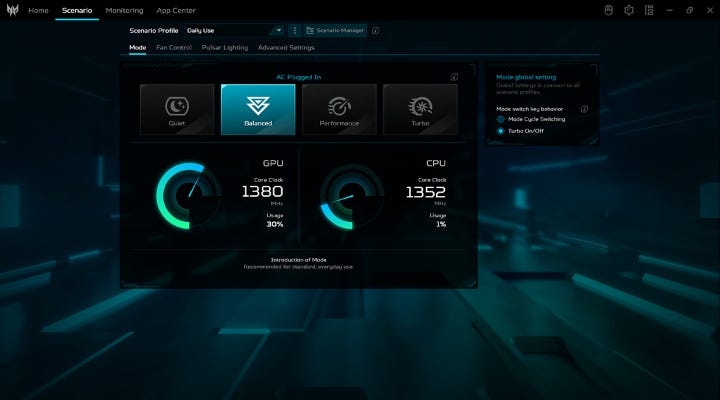The width and height of the screenshot is (720, 400).
Task: Click the list layout icon in title bar
Action: click(649, 10)
